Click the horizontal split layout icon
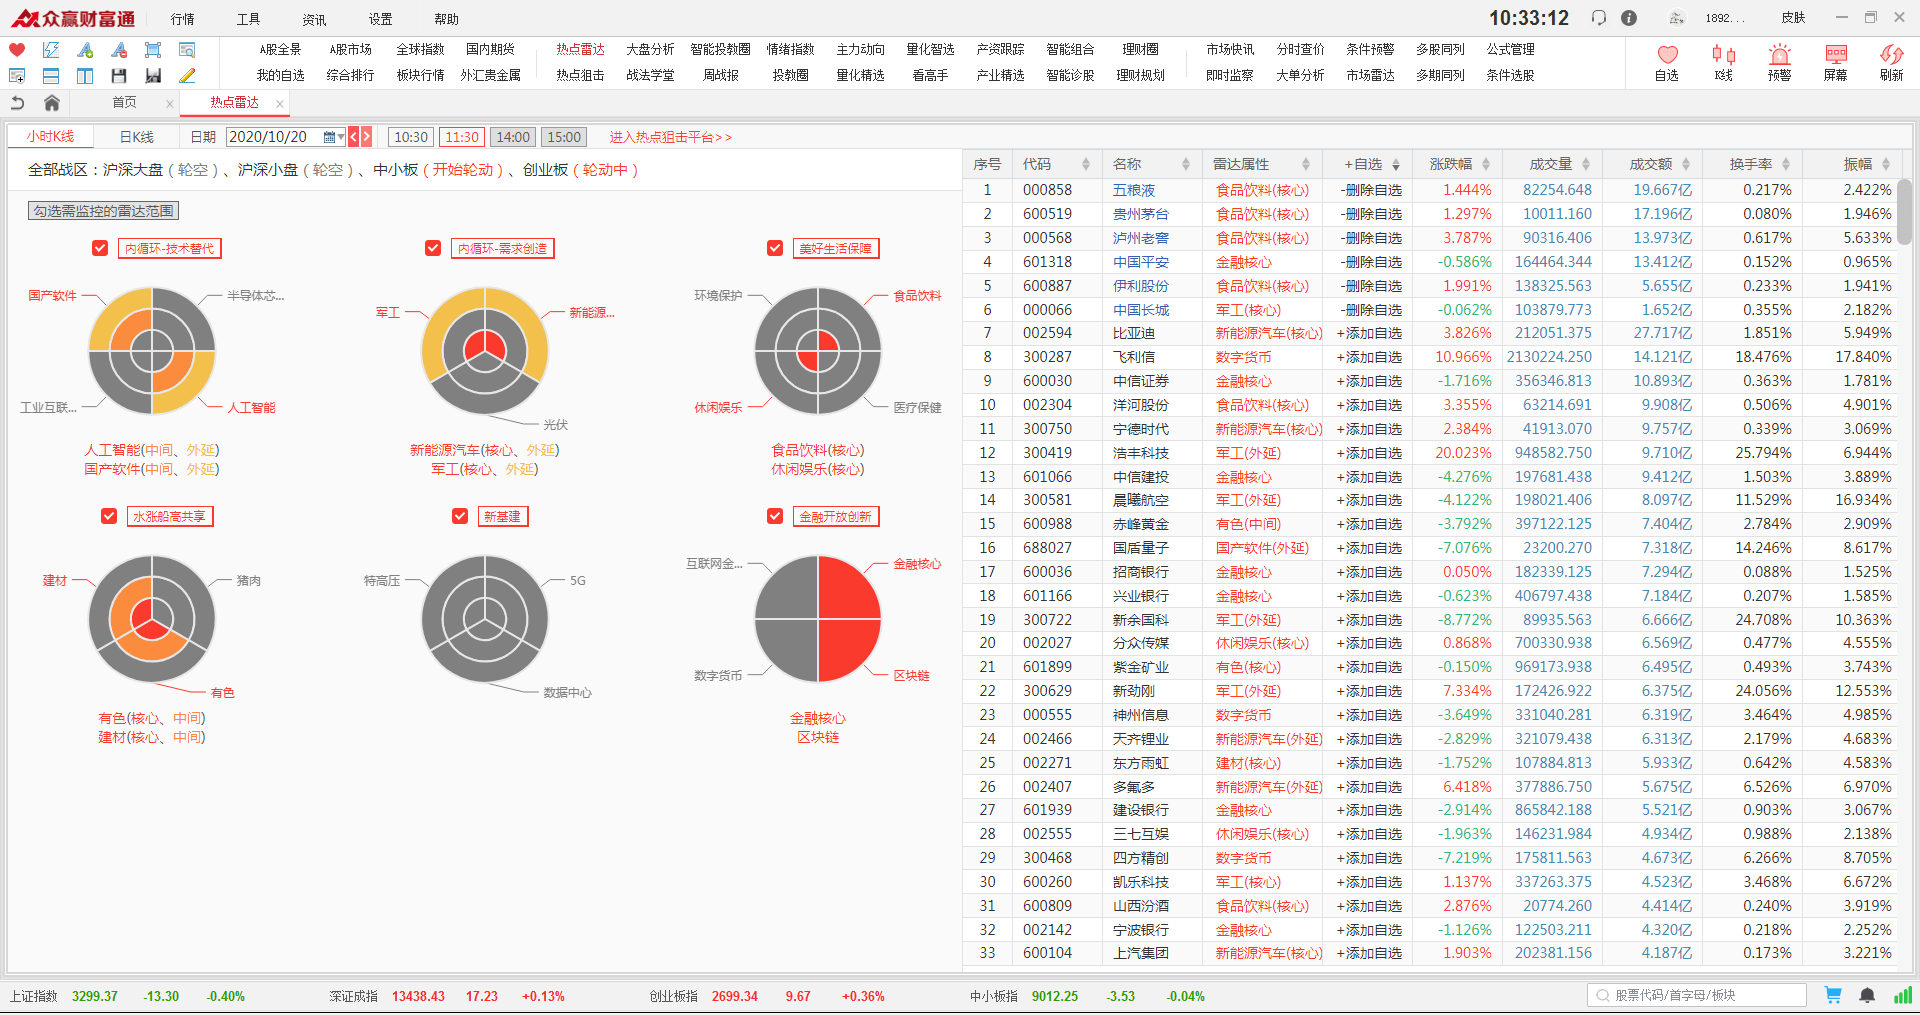 pos(51,76)
